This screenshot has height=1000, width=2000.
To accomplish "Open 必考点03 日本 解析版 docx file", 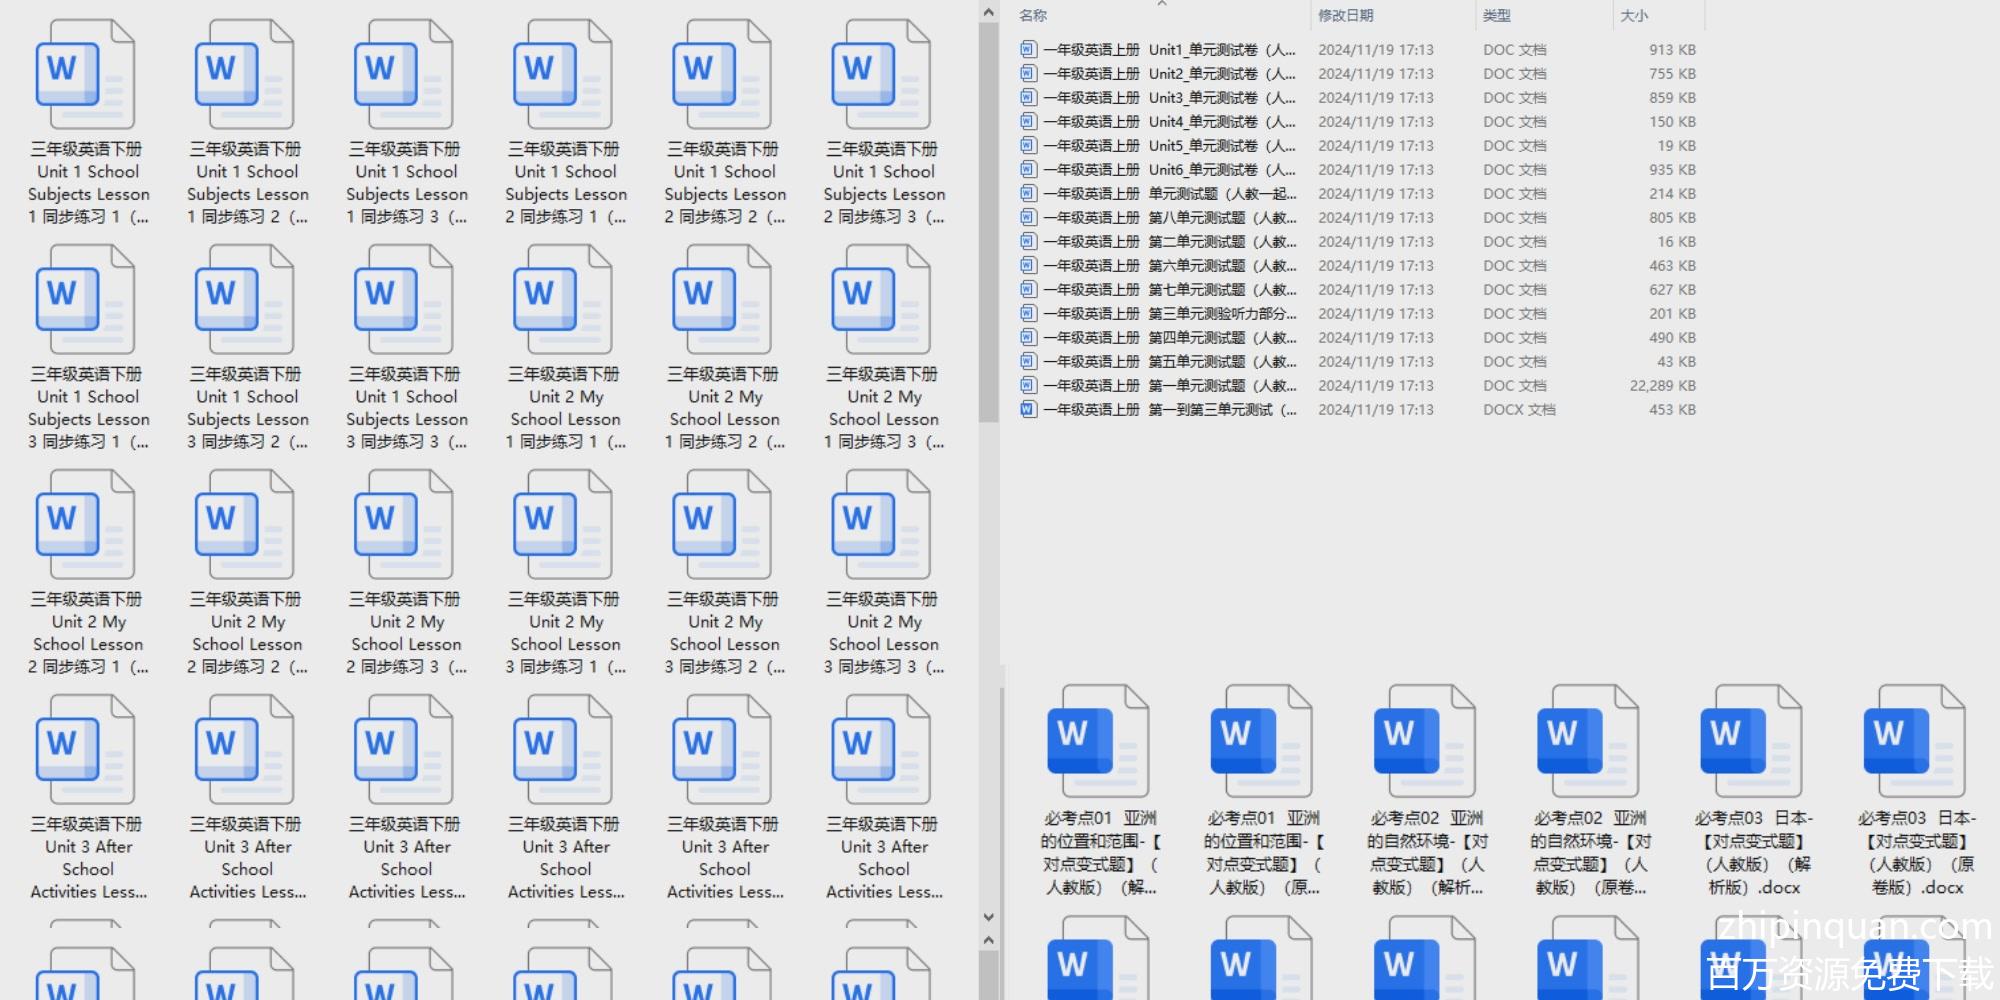I will (1752, 742).
